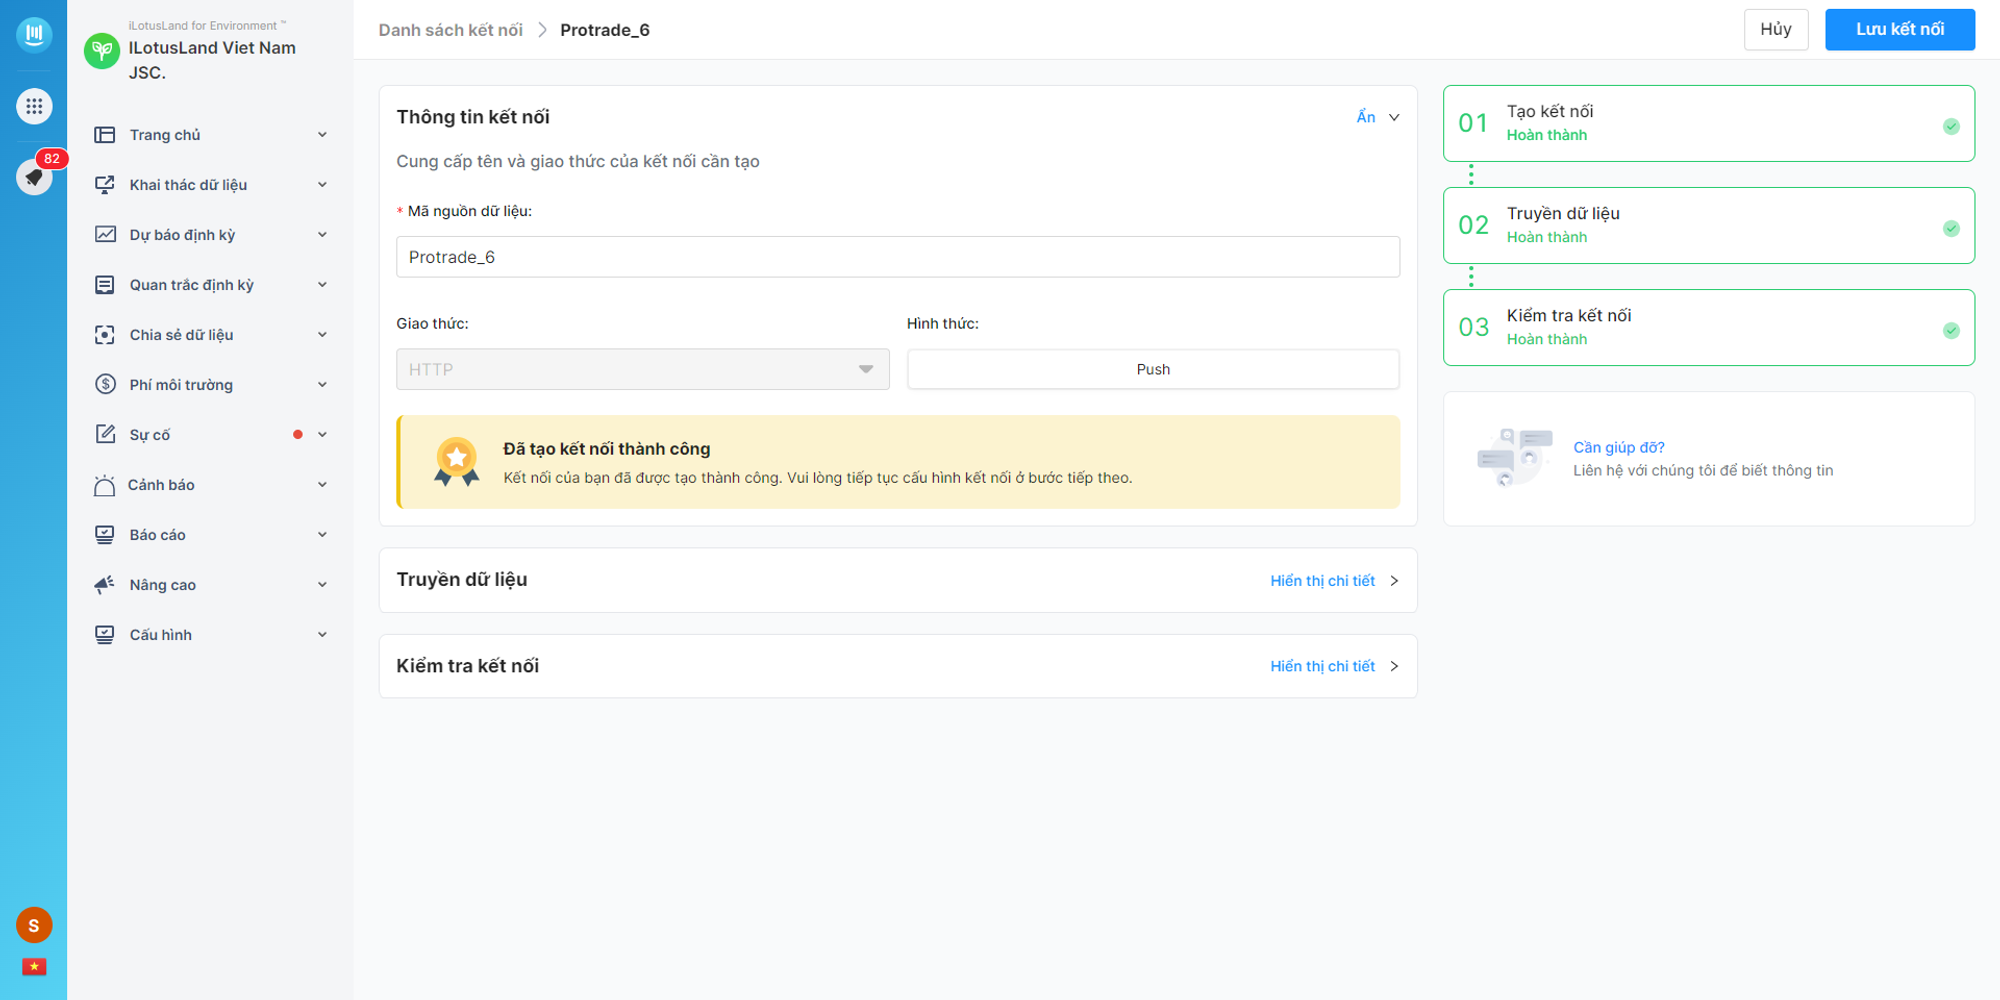
Task: Change language via Vietnam flag icon
Action: (x=34, y=966)
